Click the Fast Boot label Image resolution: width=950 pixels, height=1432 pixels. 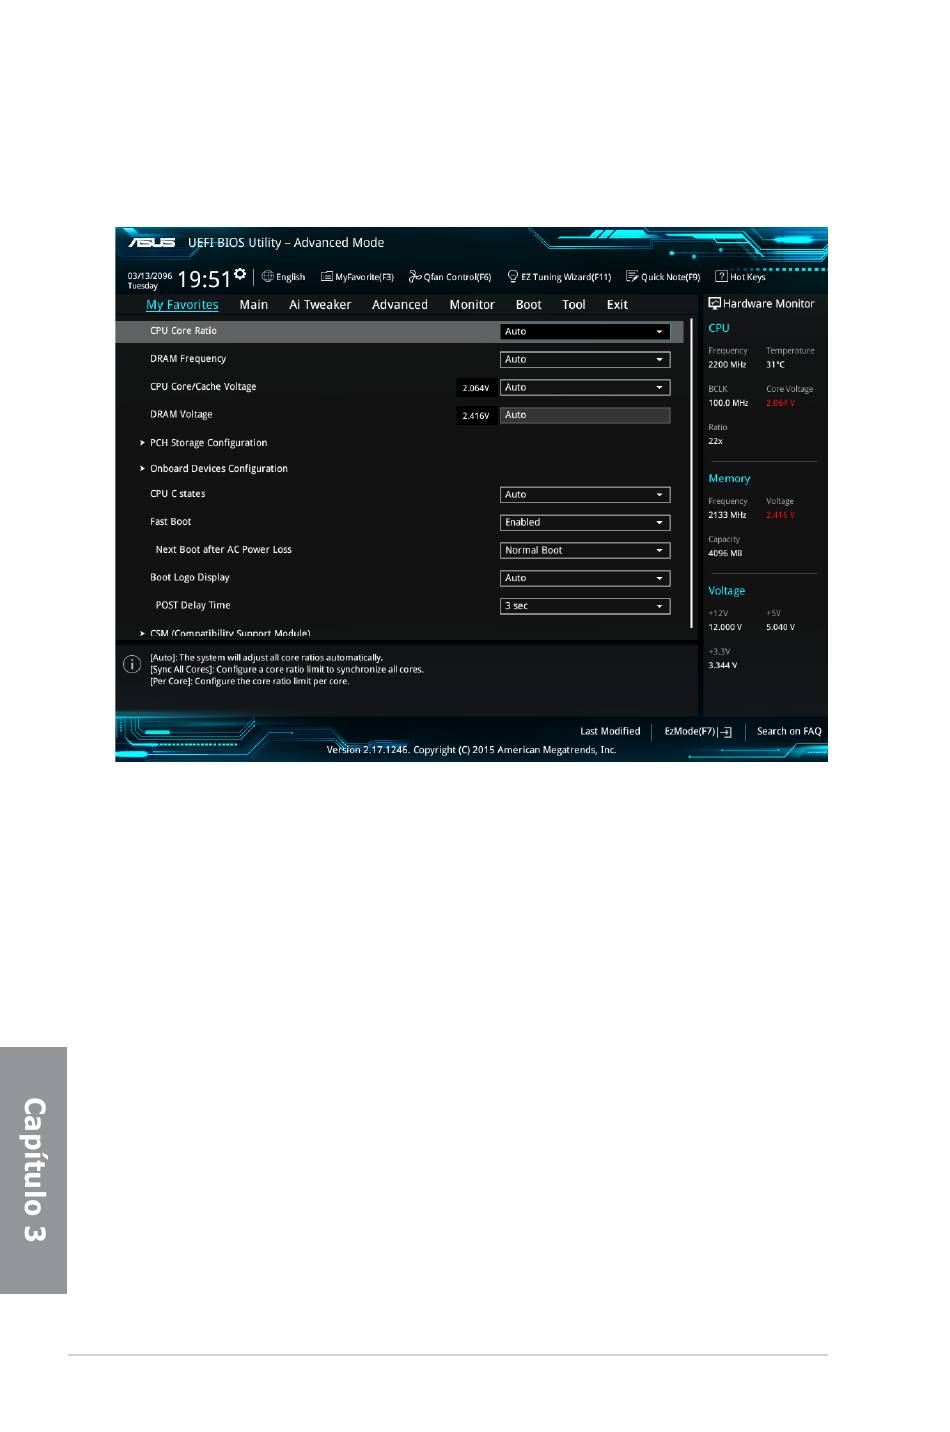click(x=170, y=522)
